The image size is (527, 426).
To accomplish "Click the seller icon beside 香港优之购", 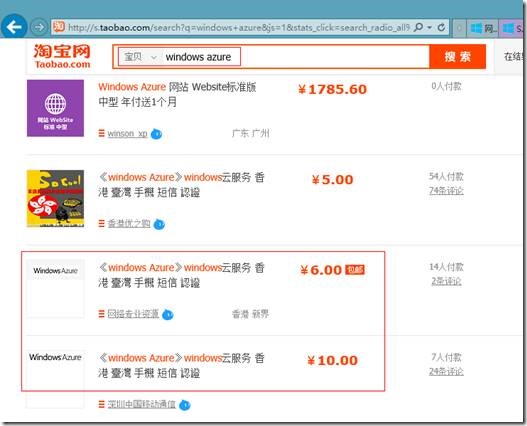I will tap(102, 223).
